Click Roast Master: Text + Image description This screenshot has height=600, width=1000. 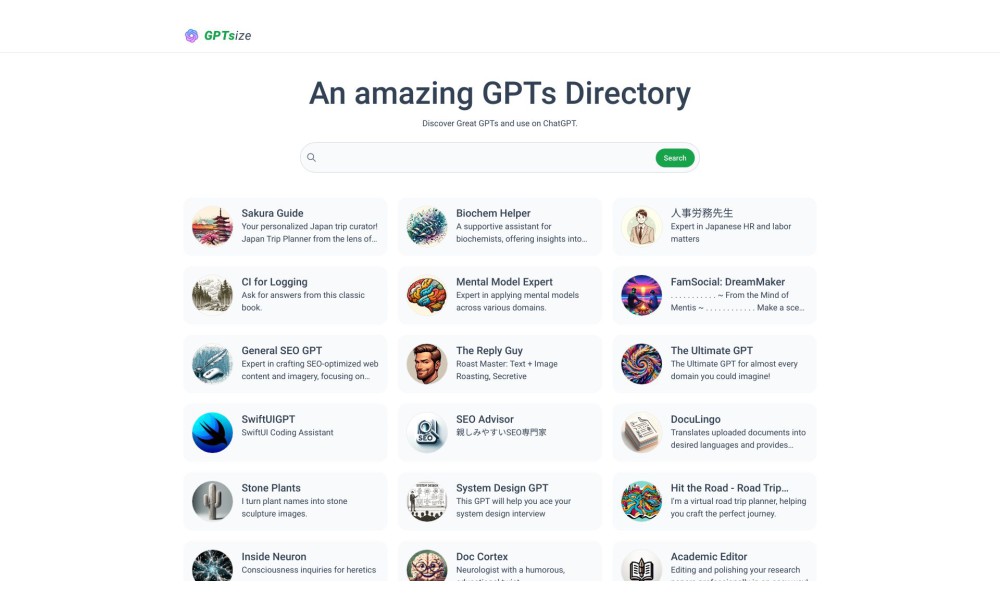[507, 370]
